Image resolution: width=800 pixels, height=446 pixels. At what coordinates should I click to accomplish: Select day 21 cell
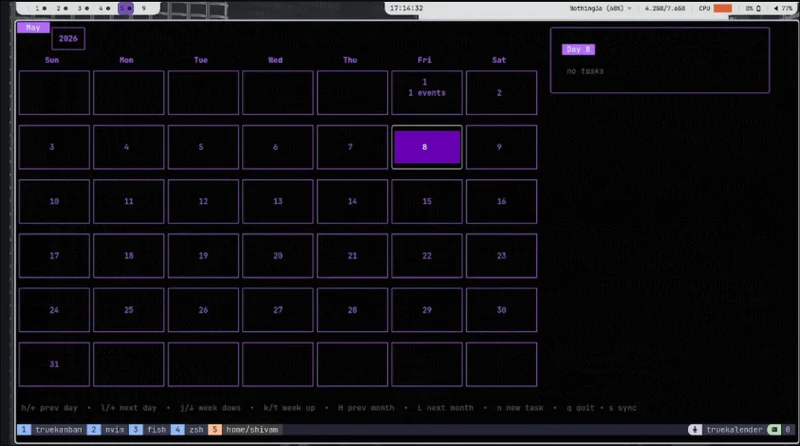[x=352, y=256]
